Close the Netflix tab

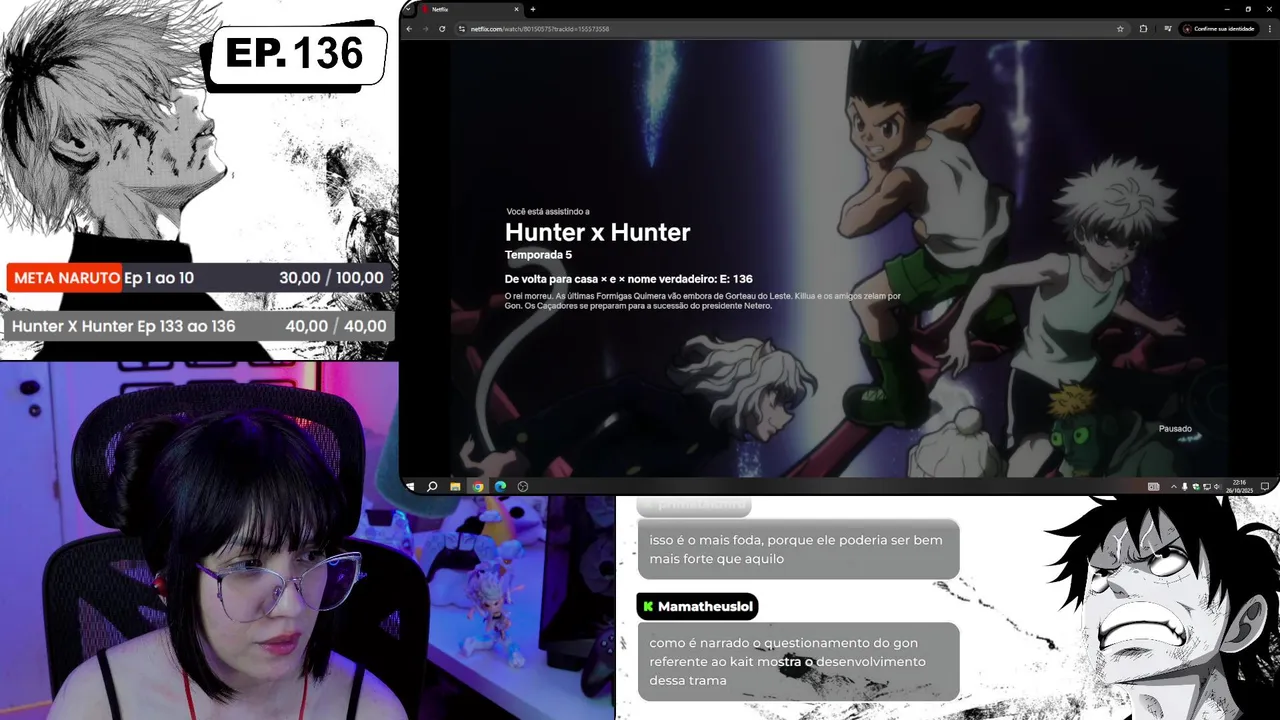516,9
